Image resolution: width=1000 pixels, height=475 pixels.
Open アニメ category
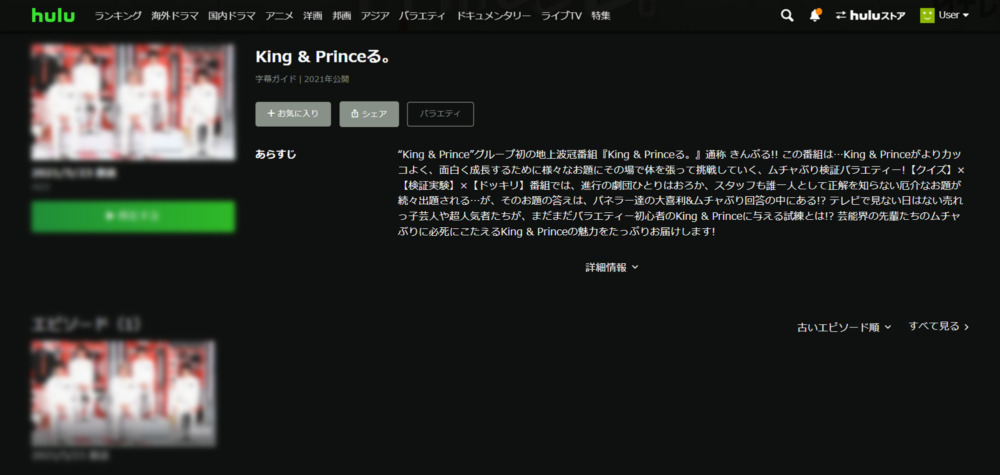[279, 16]
